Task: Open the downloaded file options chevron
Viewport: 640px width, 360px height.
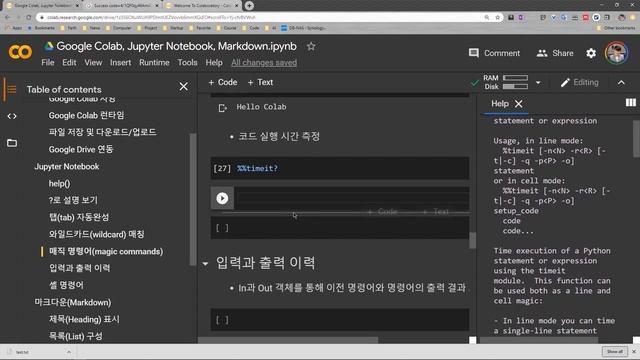Action: pos(69,352)
